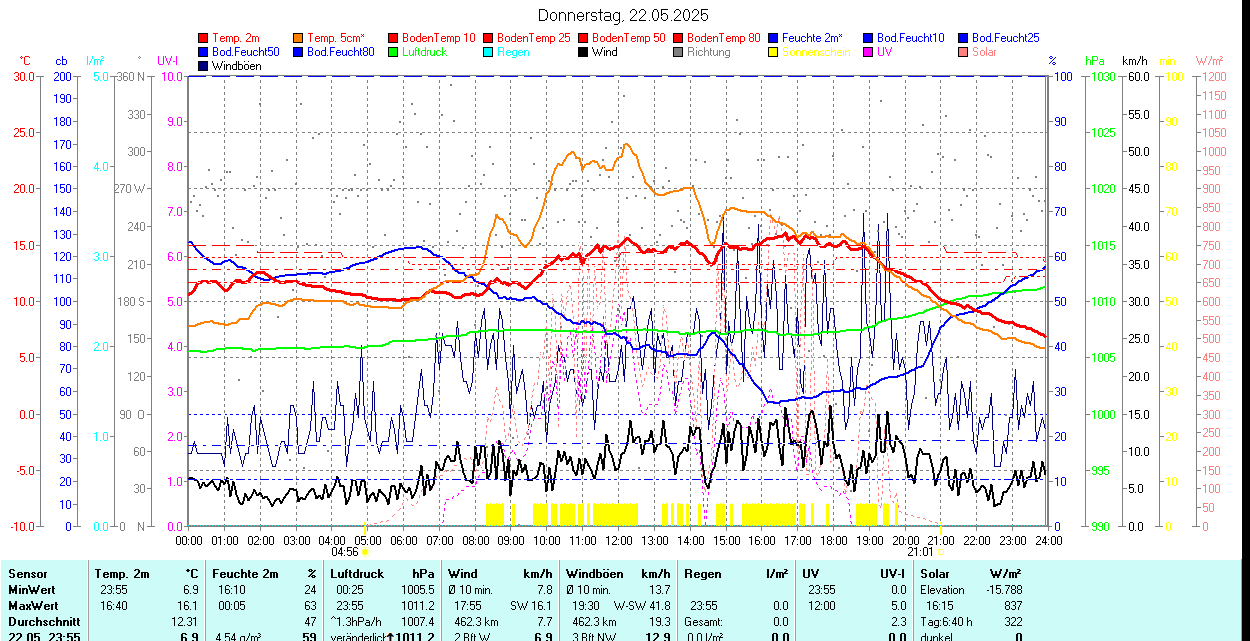This screenshot has height=641, width=1250.
Task: Click the hPa axis header label
Action: [x=1095, y=61]
